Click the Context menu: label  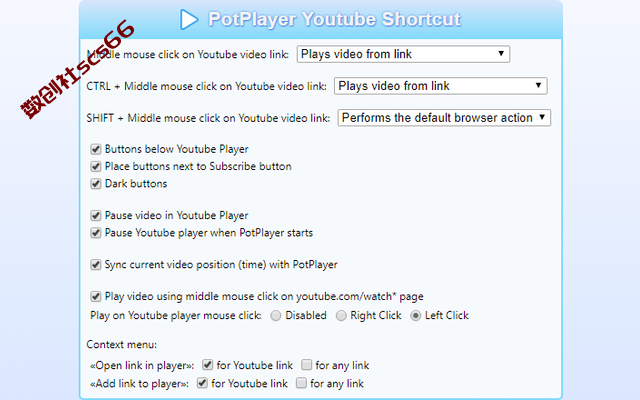(x=122, y=344)
